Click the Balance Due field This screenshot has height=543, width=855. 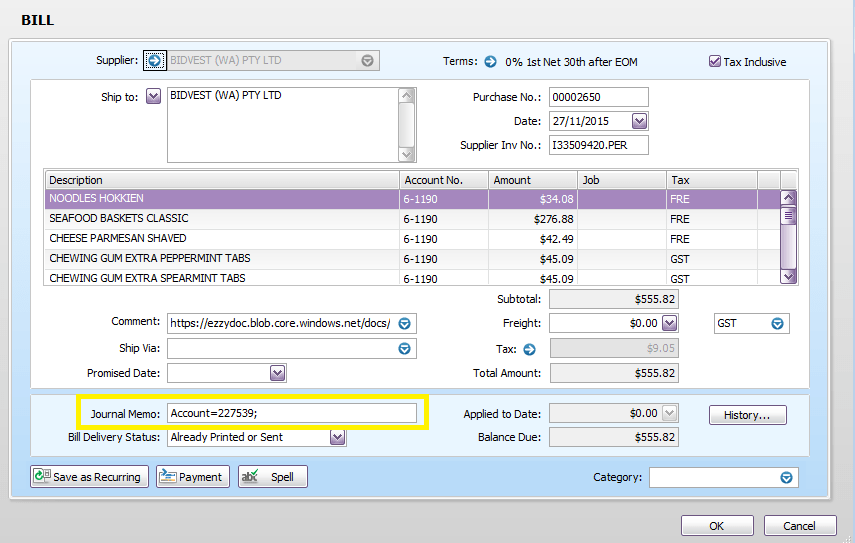click(614, 437)
